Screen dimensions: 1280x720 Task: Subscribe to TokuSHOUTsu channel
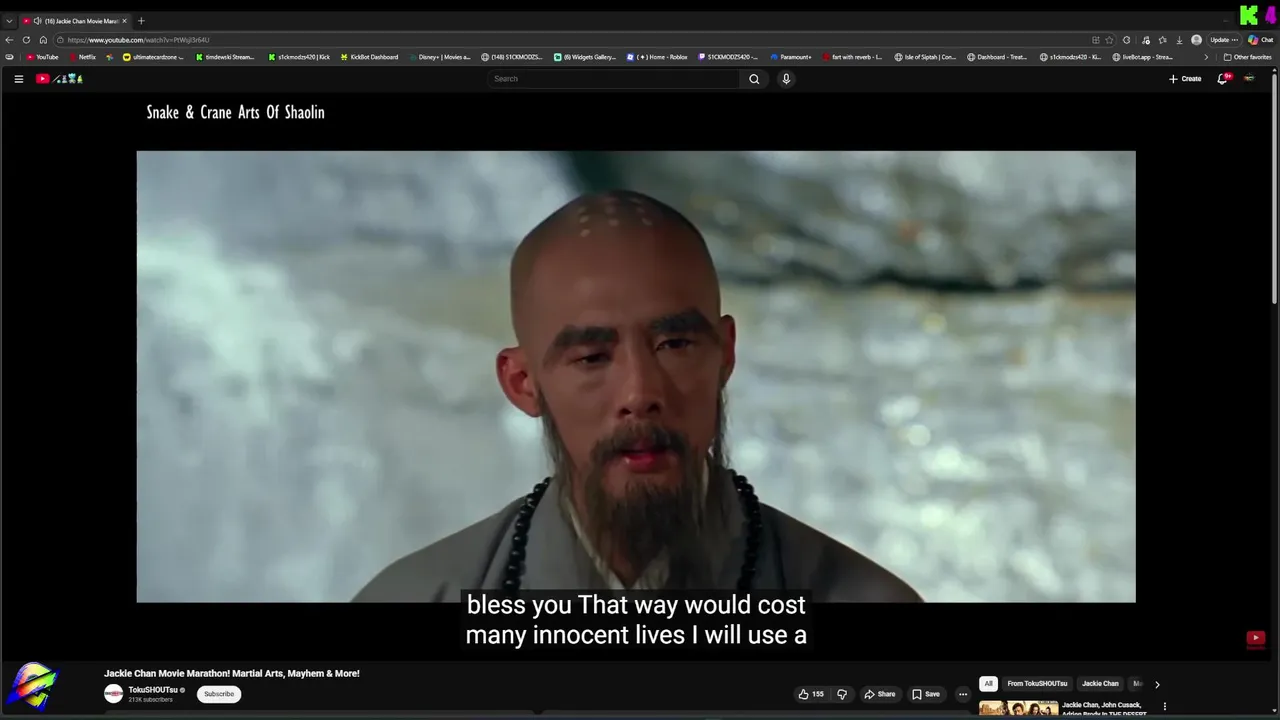point(219,694)
